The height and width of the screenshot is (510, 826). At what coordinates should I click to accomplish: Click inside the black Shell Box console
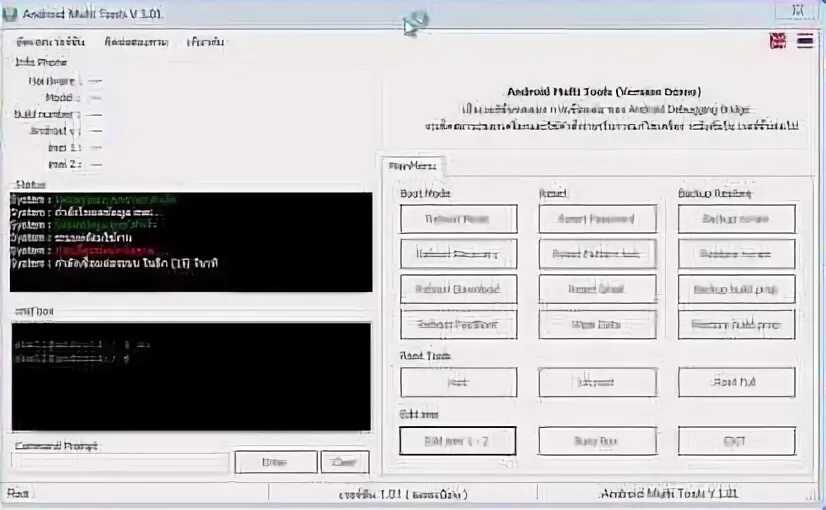191,377
